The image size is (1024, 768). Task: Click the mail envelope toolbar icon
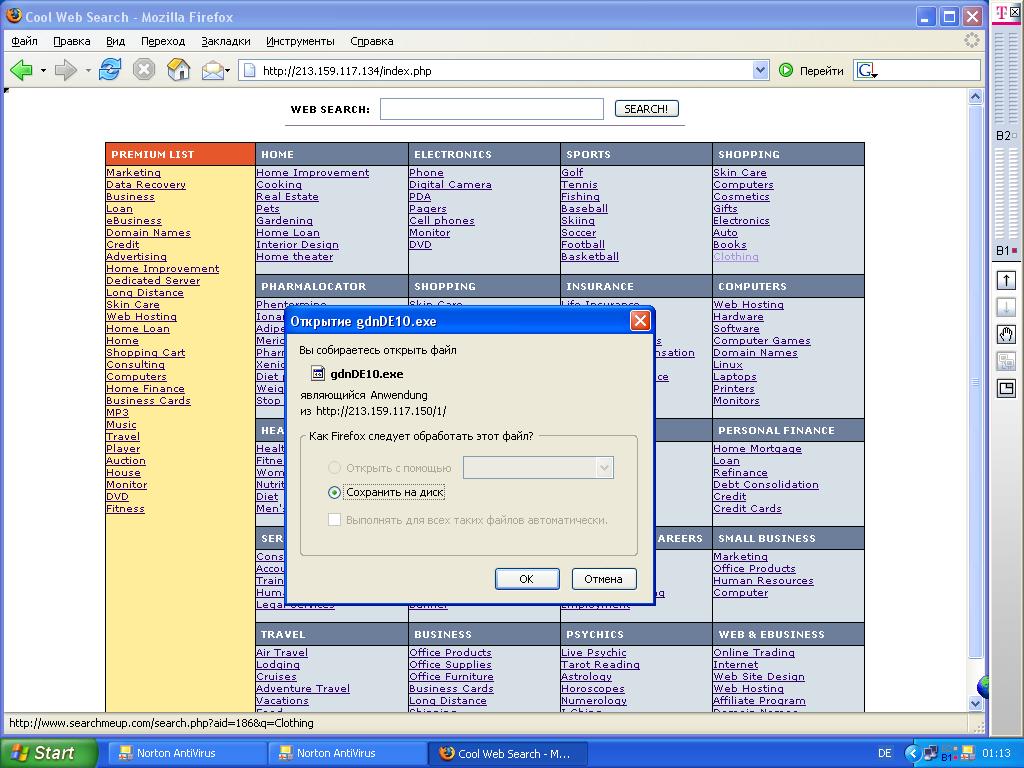point(212,70)
